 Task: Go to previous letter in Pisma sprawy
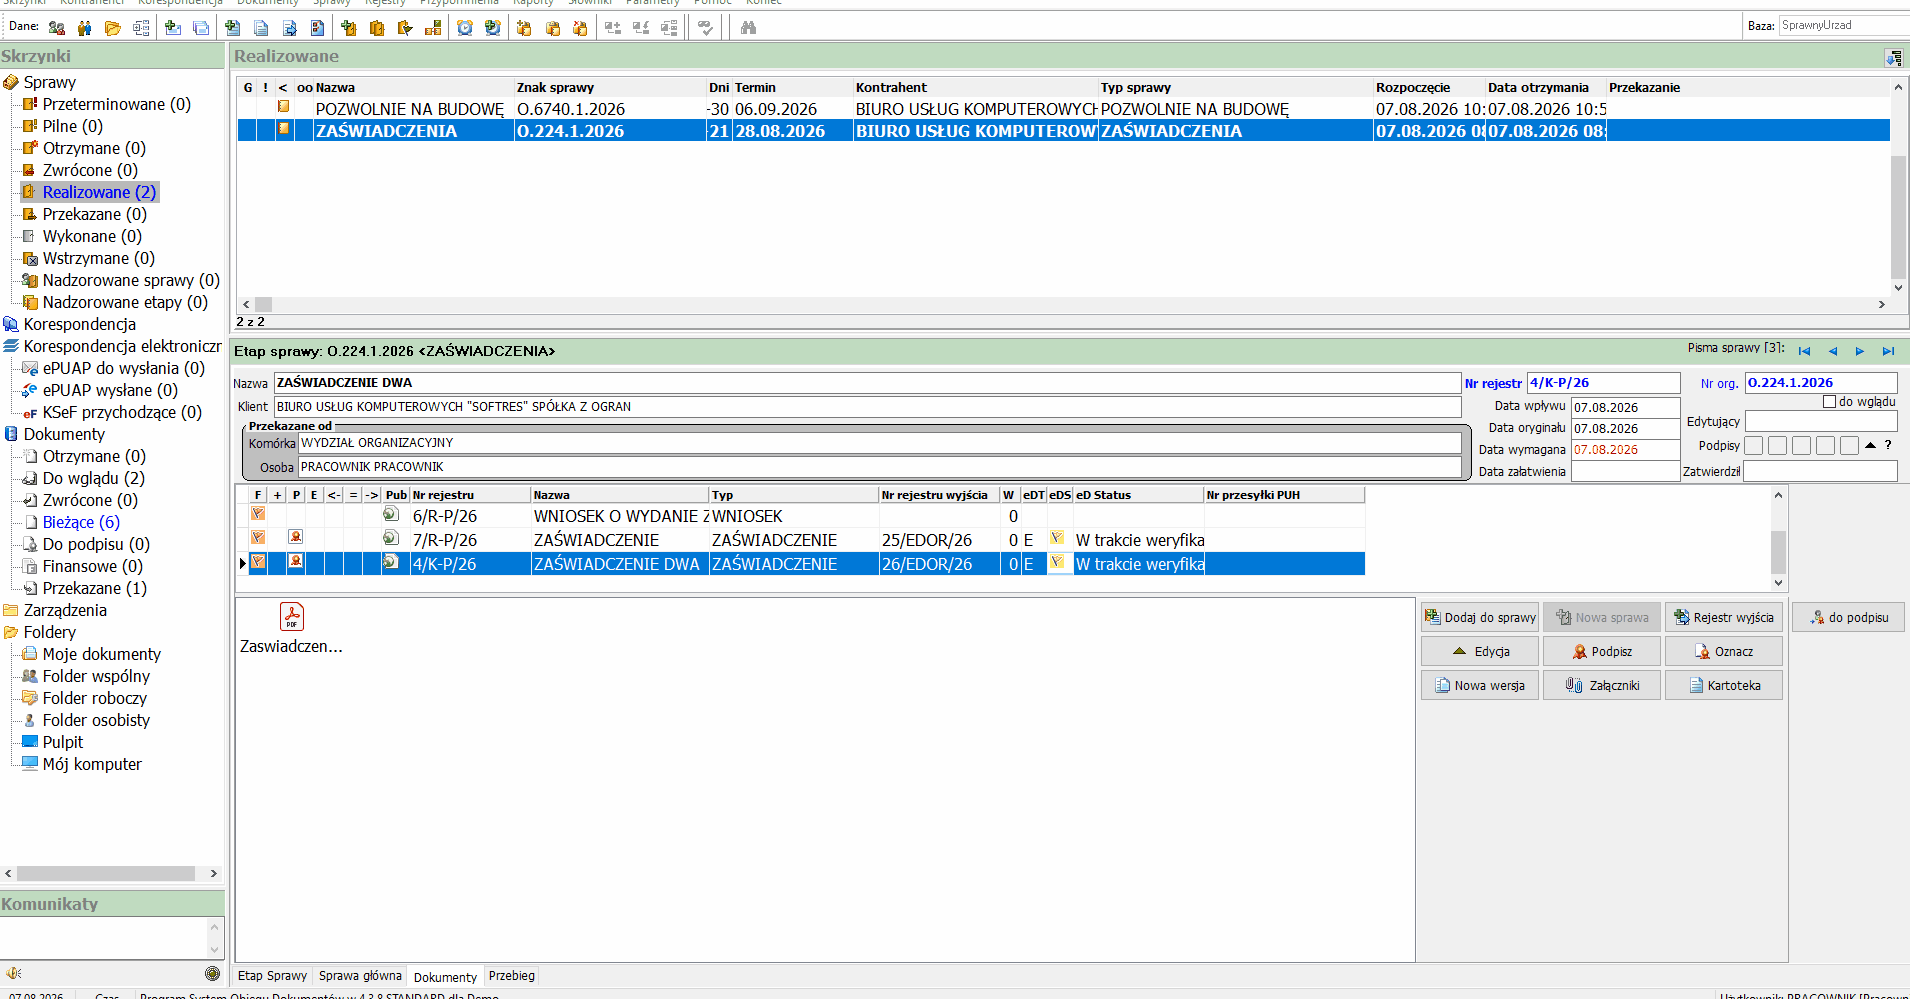pos(1832,351)
